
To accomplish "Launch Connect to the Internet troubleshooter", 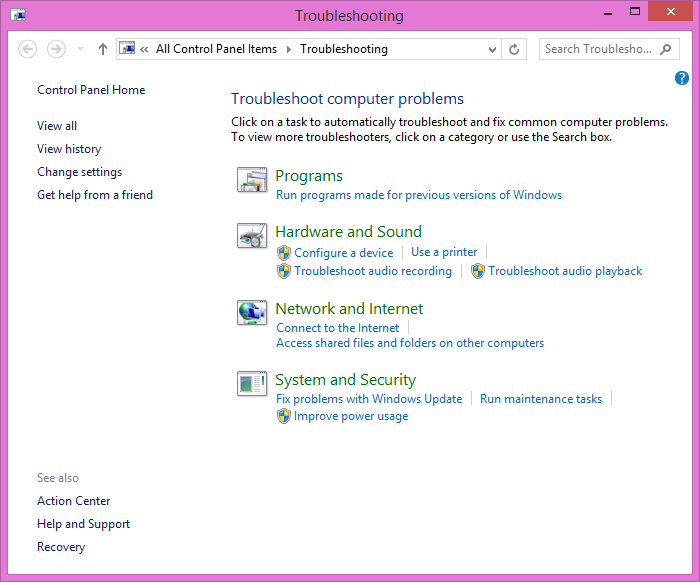I will 338,328.
